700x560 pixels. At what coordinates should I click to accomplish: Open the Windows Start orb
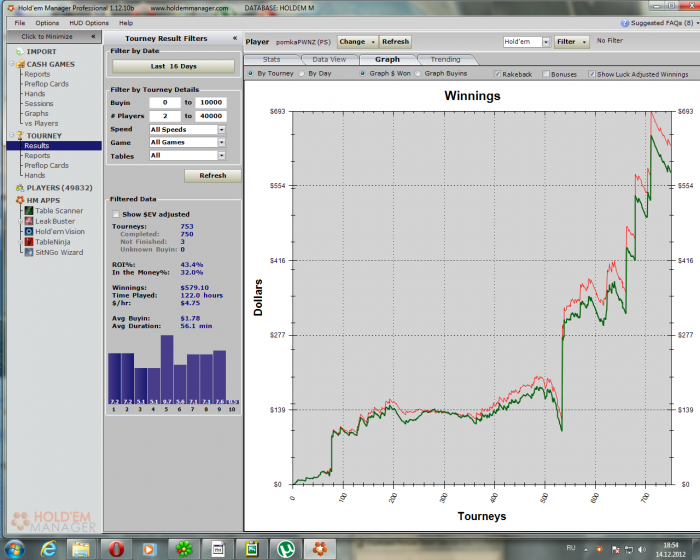pyautogui.click(x=15, y=549)
